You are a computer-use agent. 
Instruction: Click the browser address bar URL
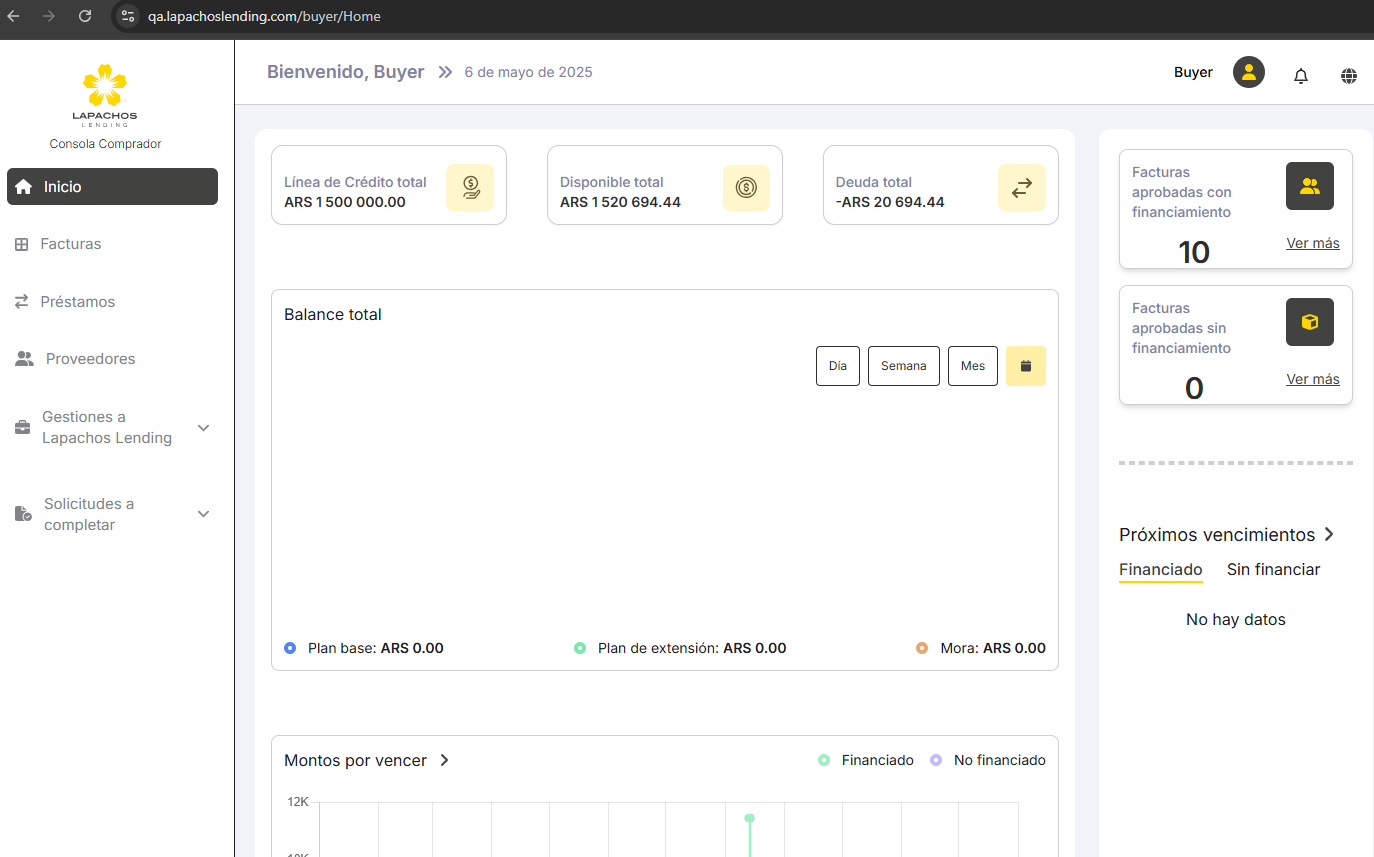(x=264, y=16)
